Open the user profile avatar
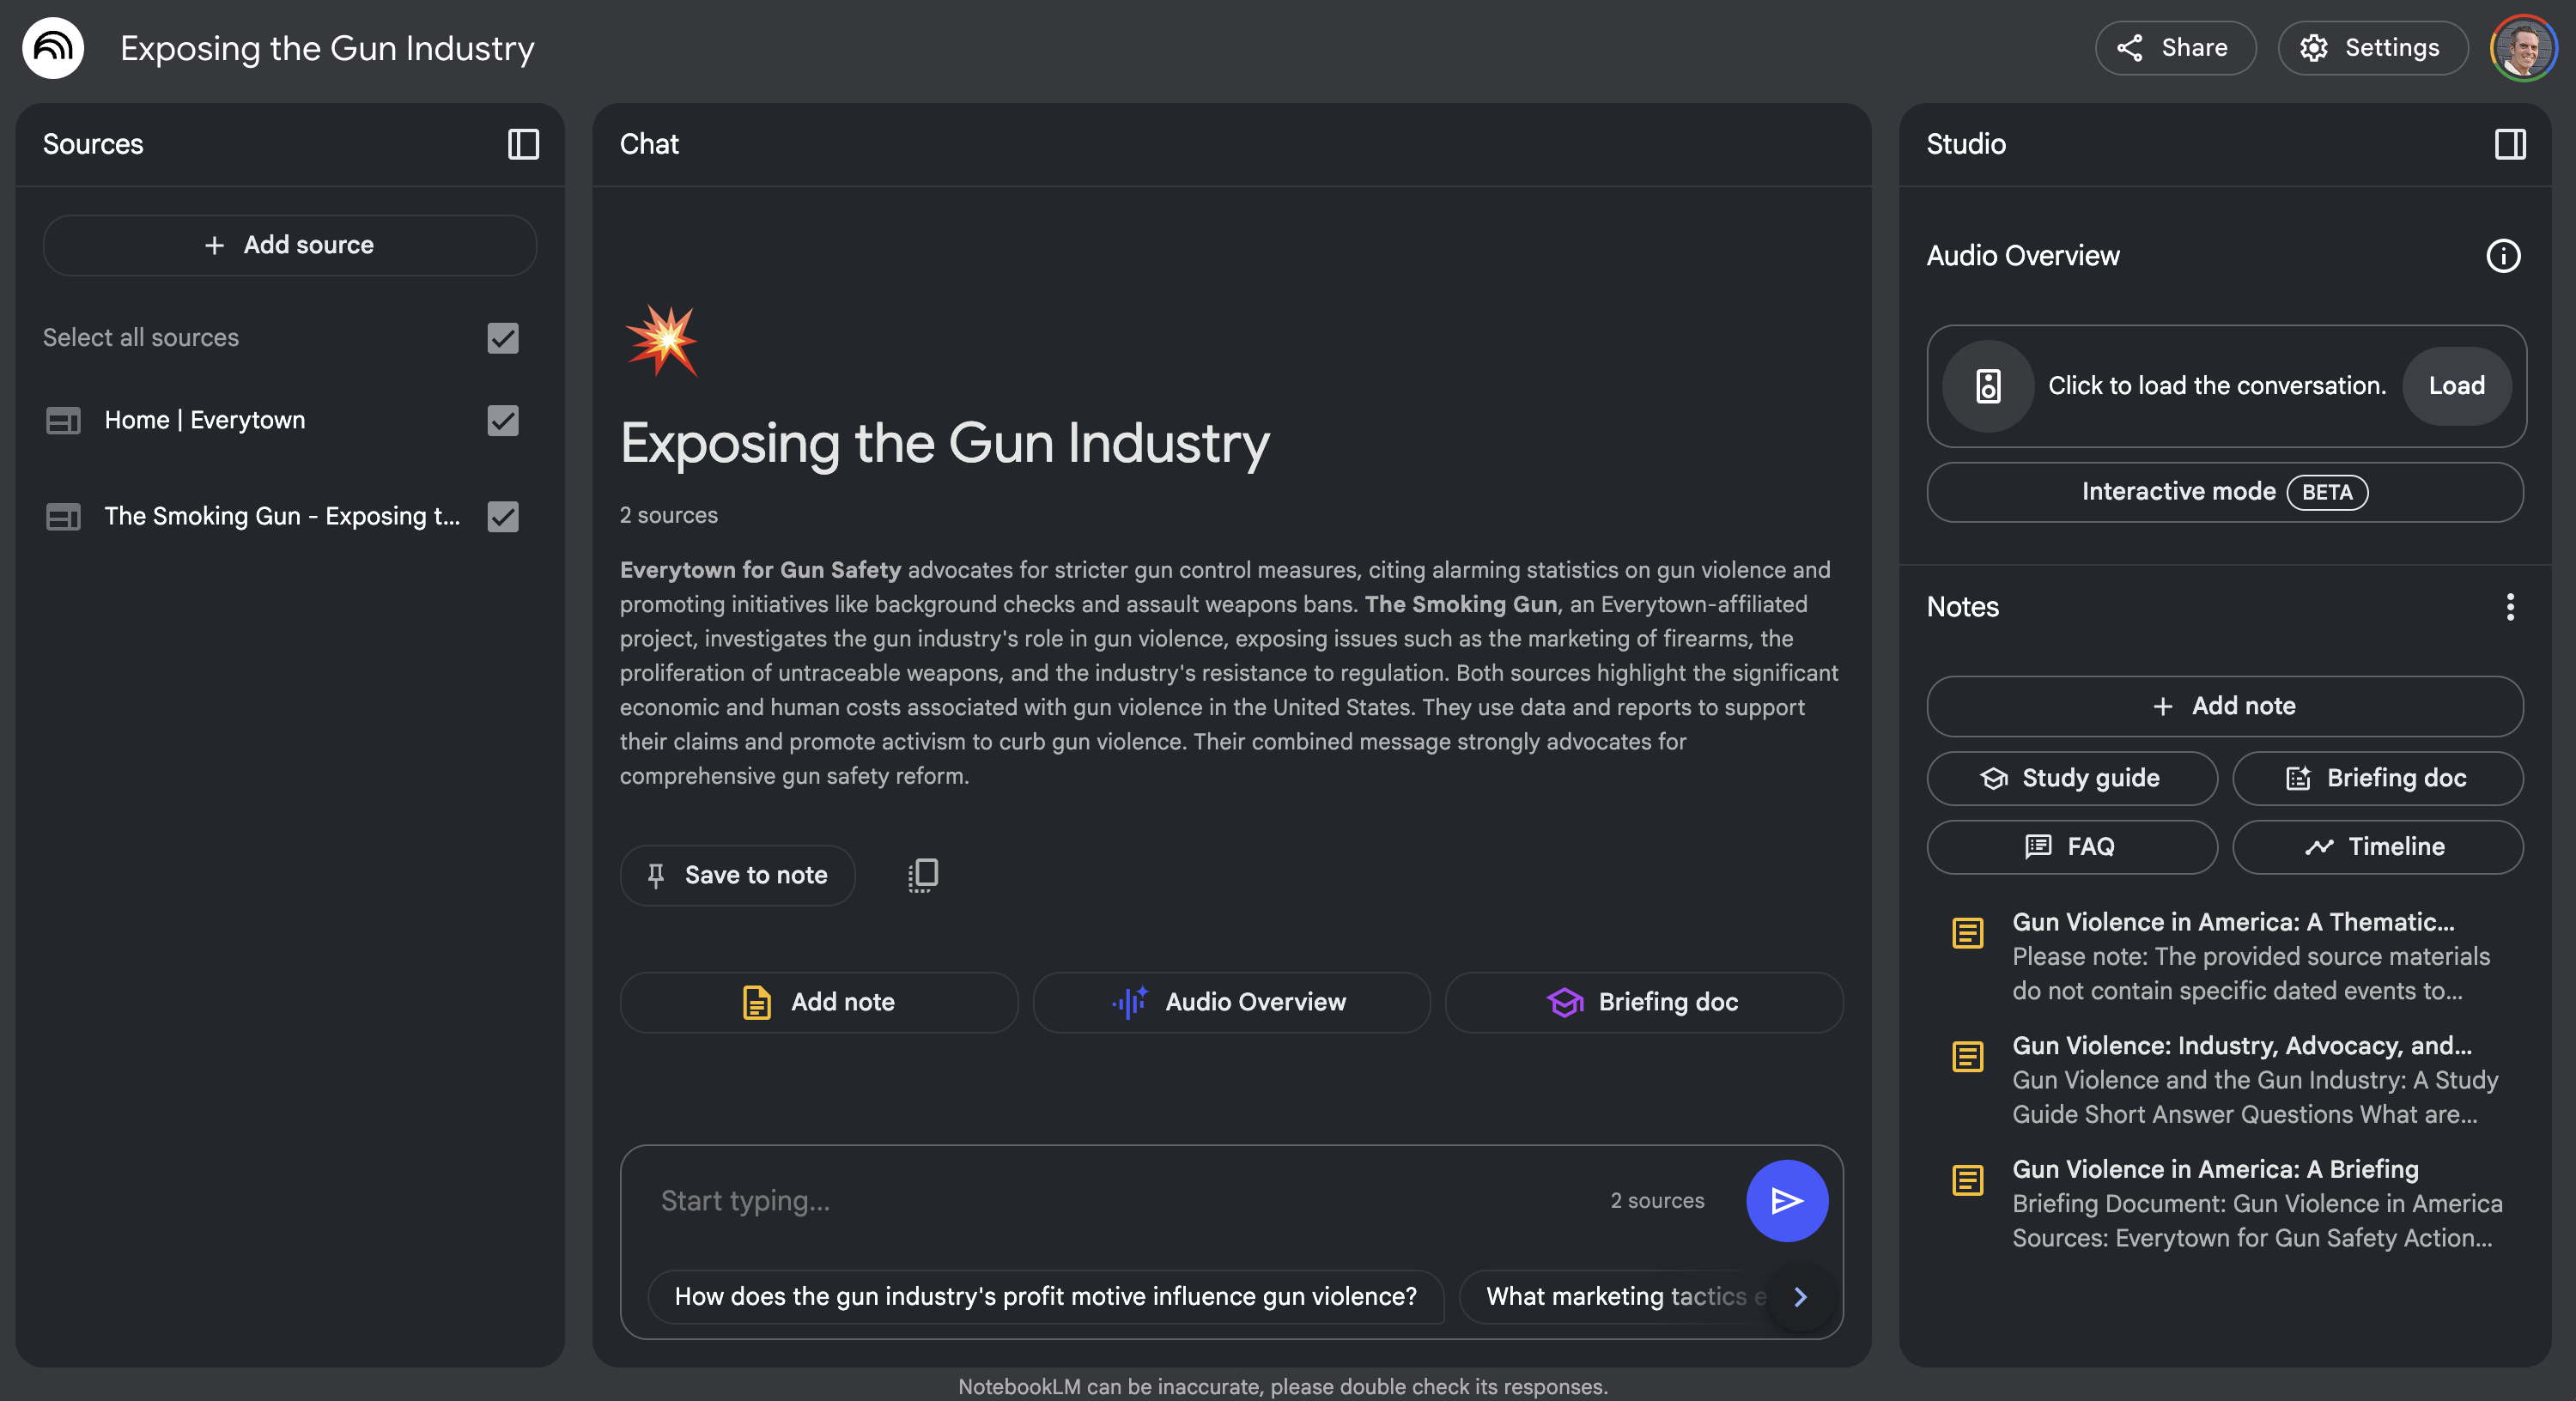2576x1401 pixels. [2522, 48]
